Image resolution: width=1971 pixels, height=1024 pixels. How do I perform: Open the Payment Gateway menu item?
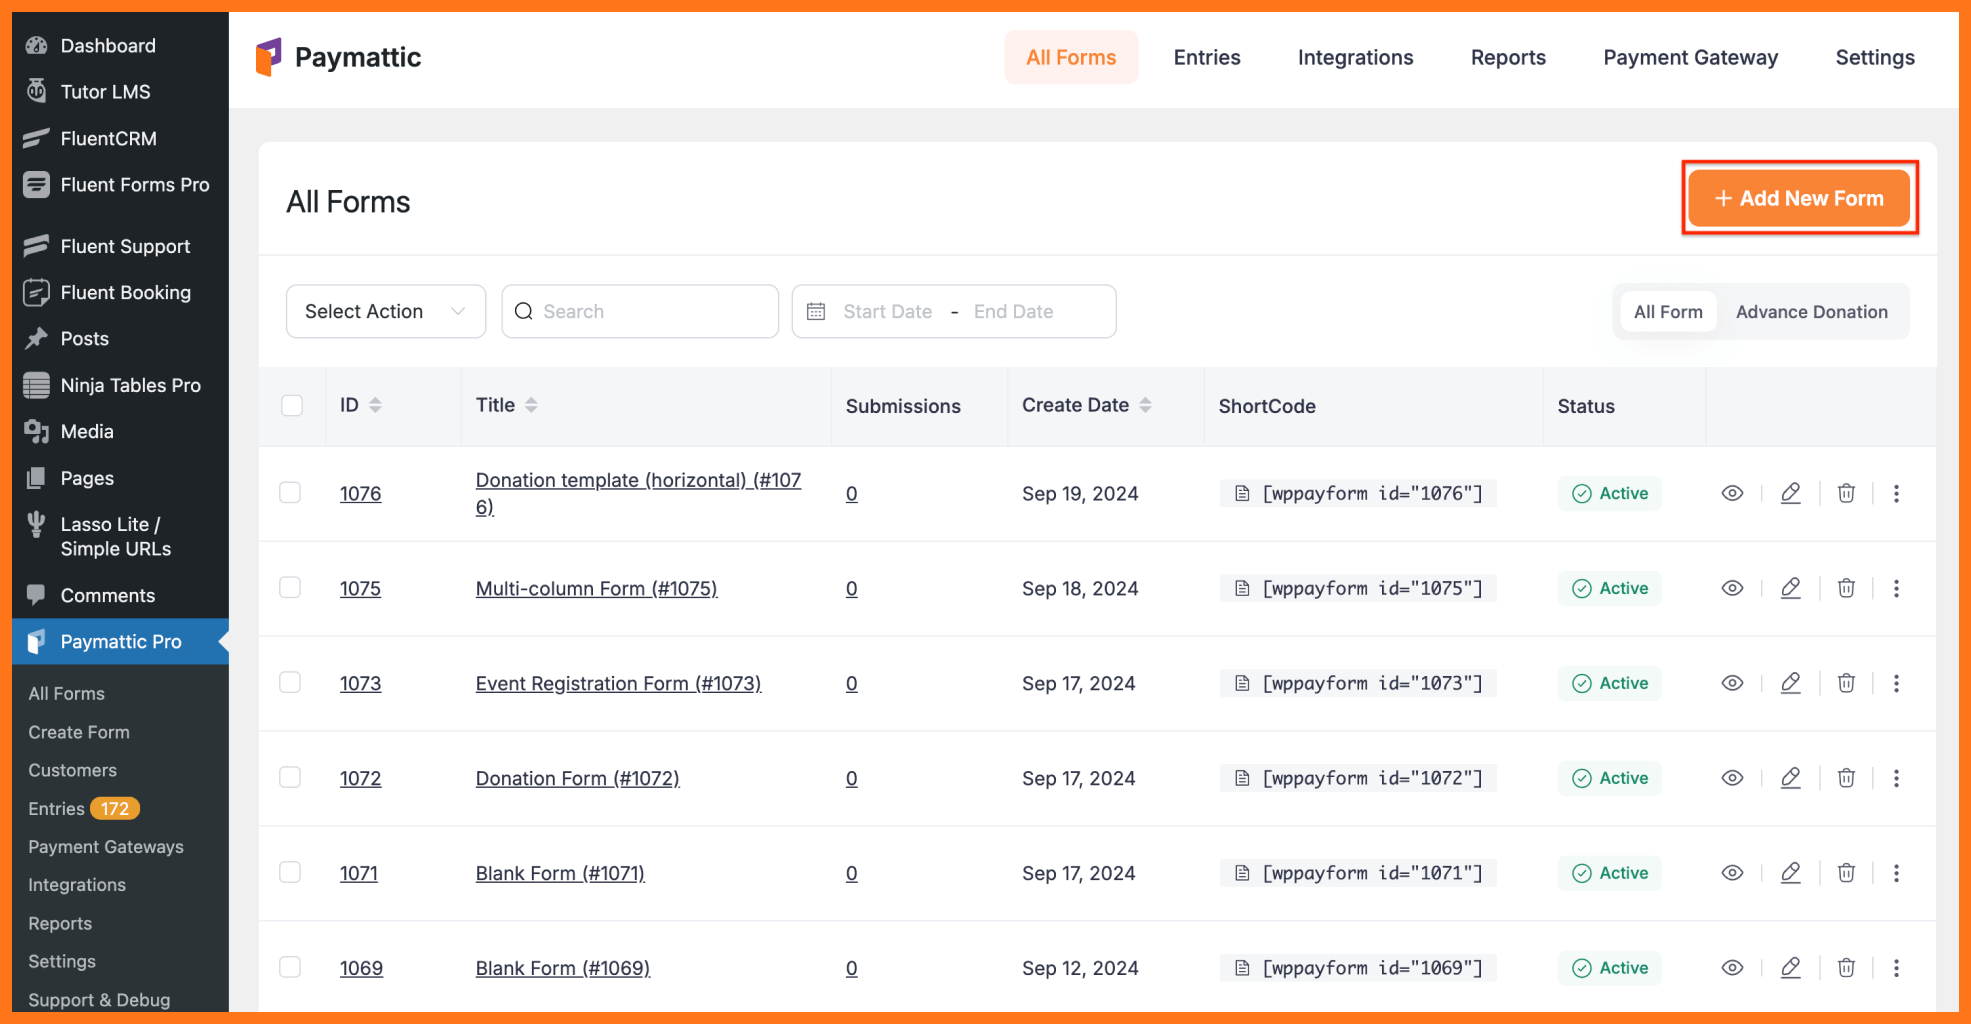click(1690, 57)
